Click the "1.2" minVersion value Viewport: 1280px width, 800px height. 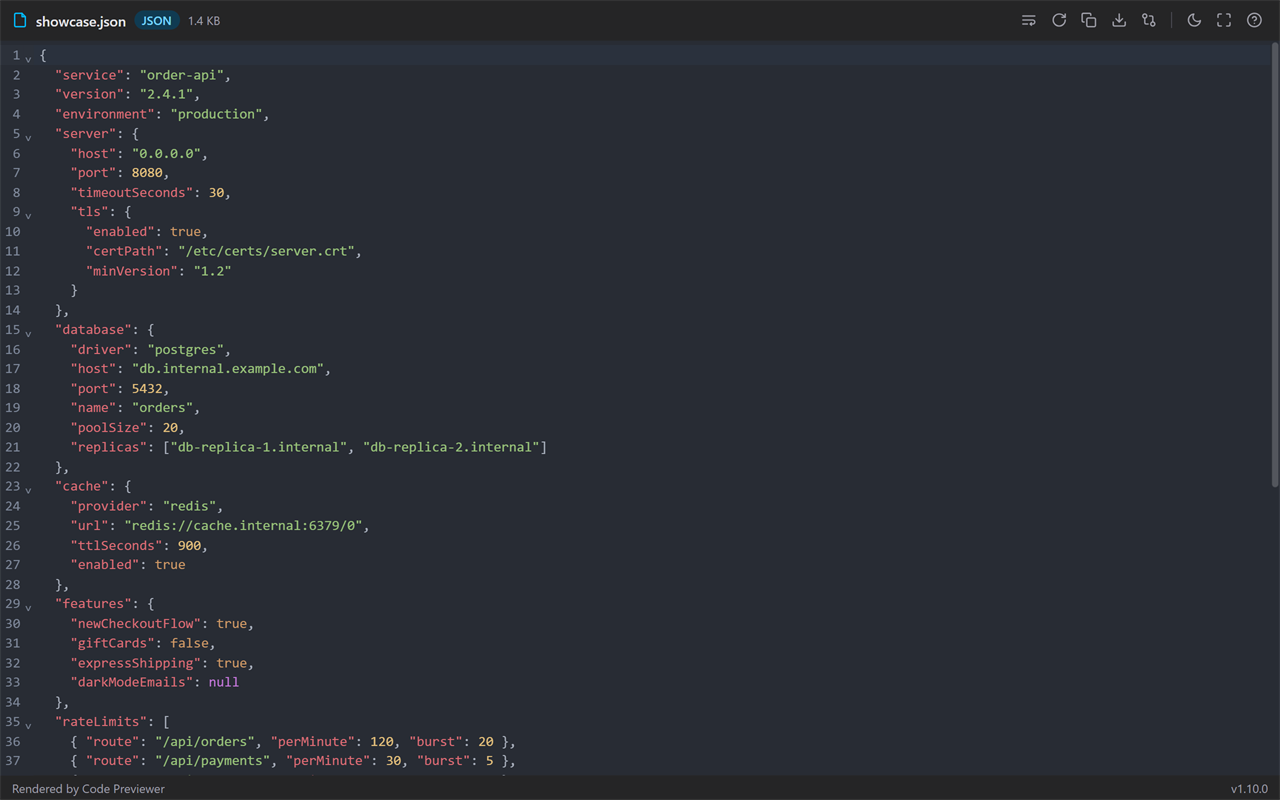tap(212, 271)
